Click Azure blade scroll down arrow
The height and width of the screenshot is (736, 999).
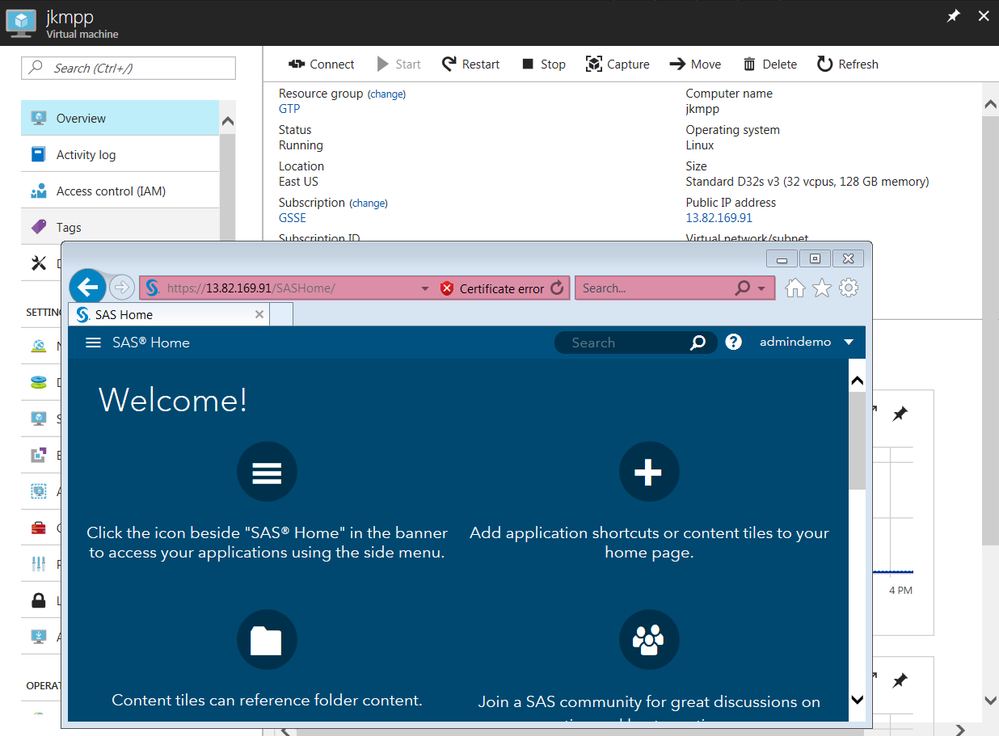(x=990, y=700)
